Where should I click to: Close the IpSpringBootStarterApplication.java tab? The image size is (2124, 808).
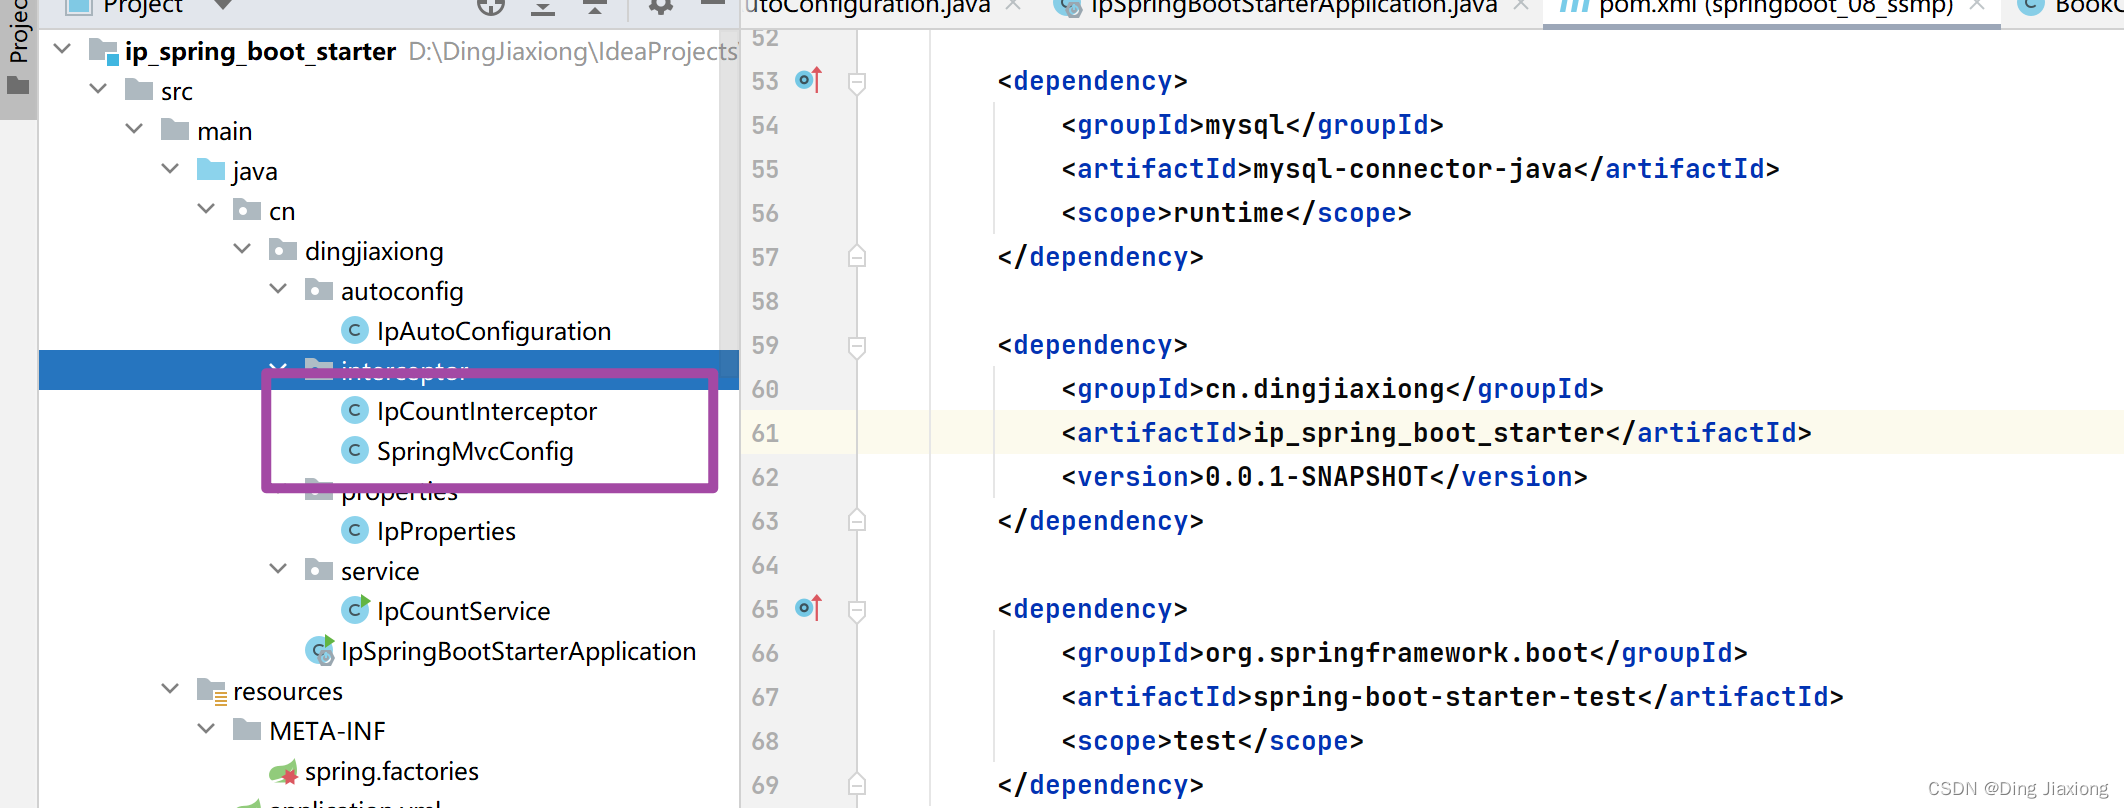tap(1521, 6)
